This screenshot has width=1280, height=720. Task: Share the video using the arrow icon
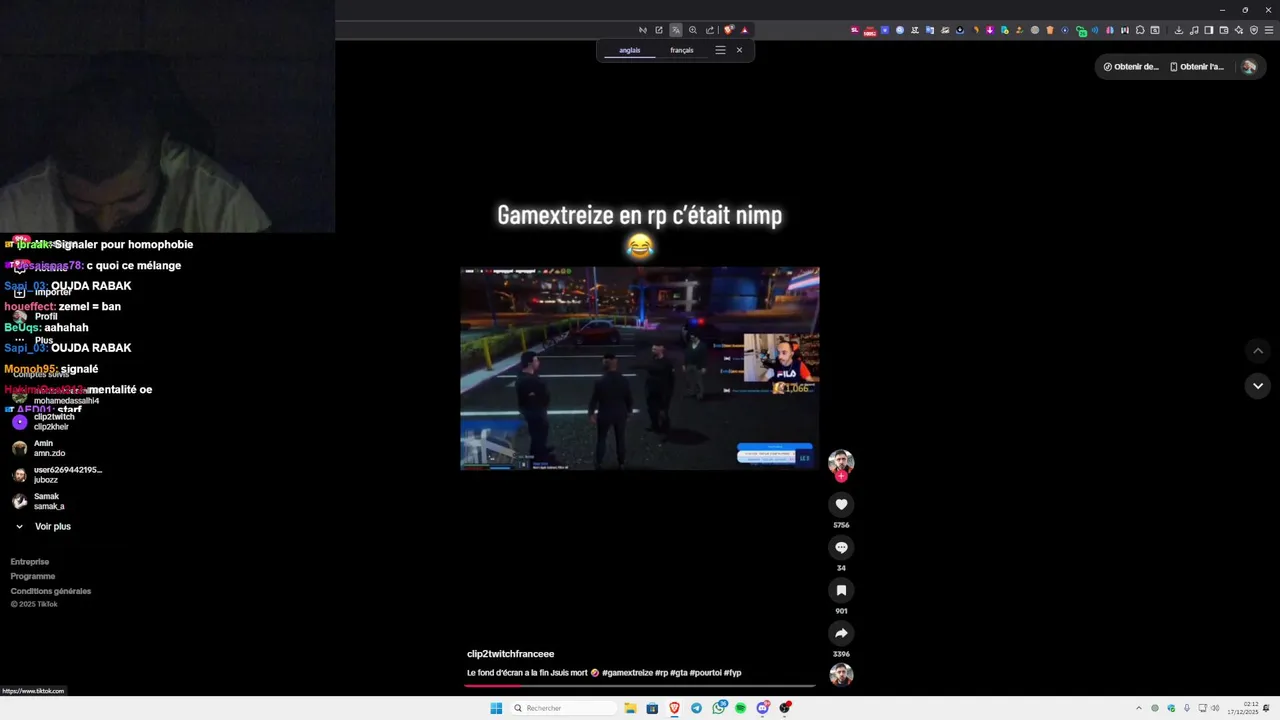(841, 633)
